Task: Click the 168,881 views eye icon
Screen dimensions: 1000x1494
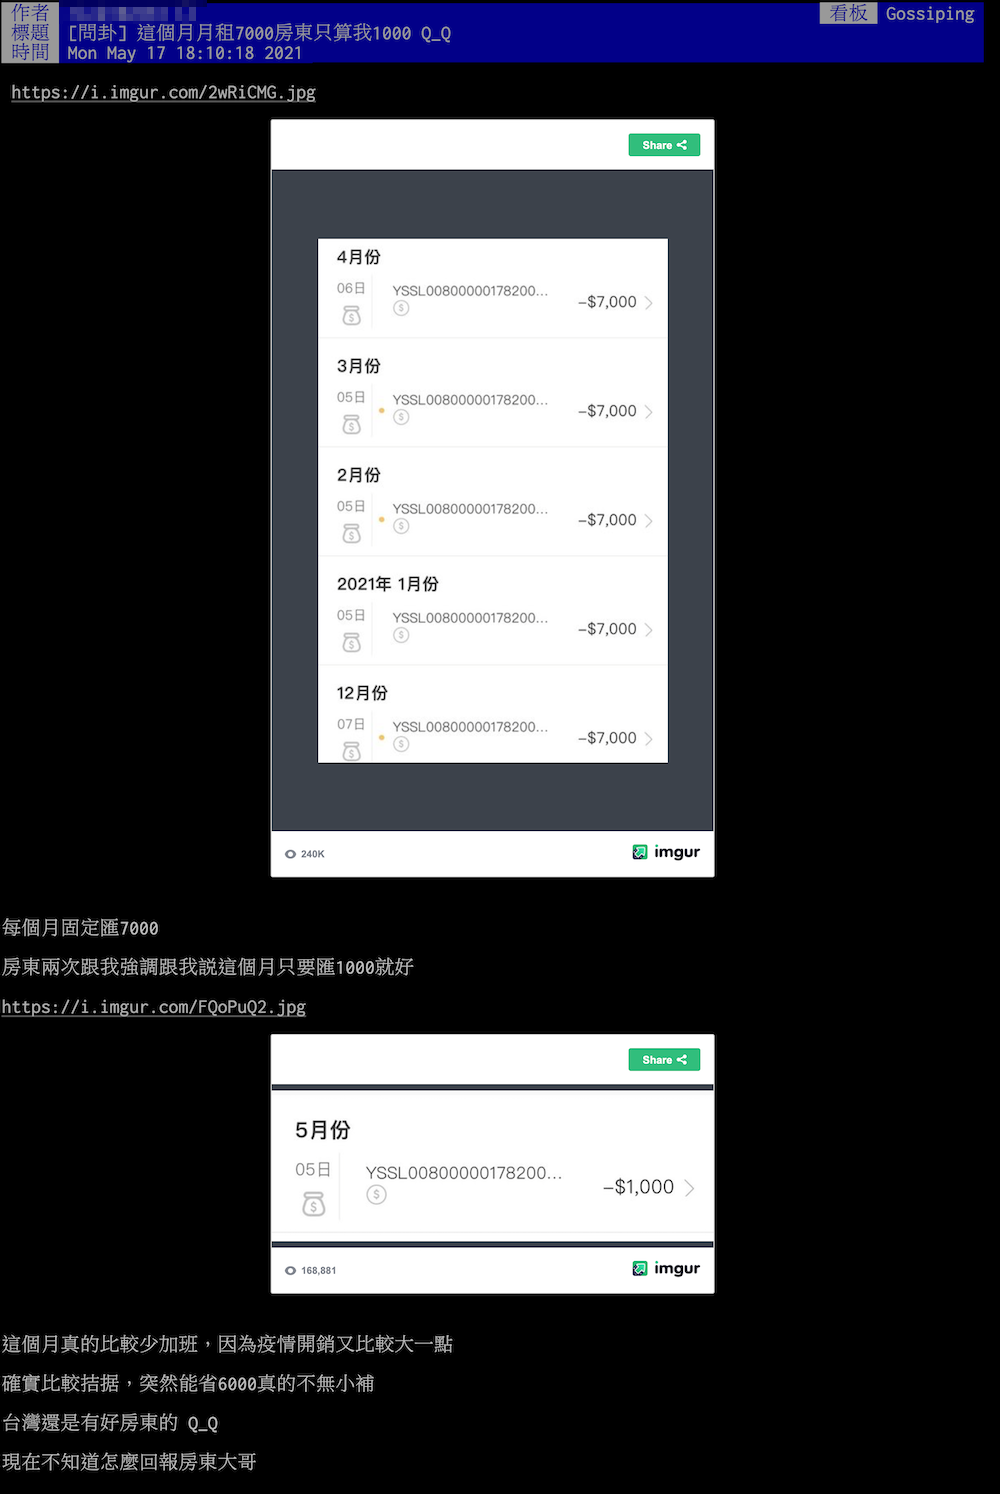Action: tap(290, 1270)
